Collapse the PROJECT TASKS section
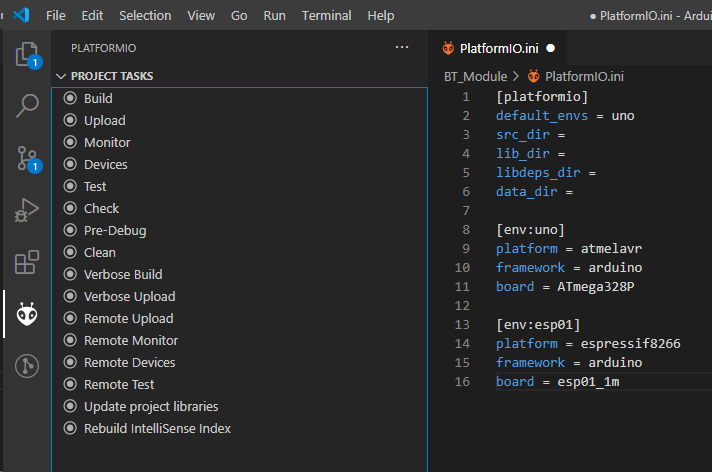The height and width of the screenshot is (472, 712). pyautogui.click(x=61, y=76)
